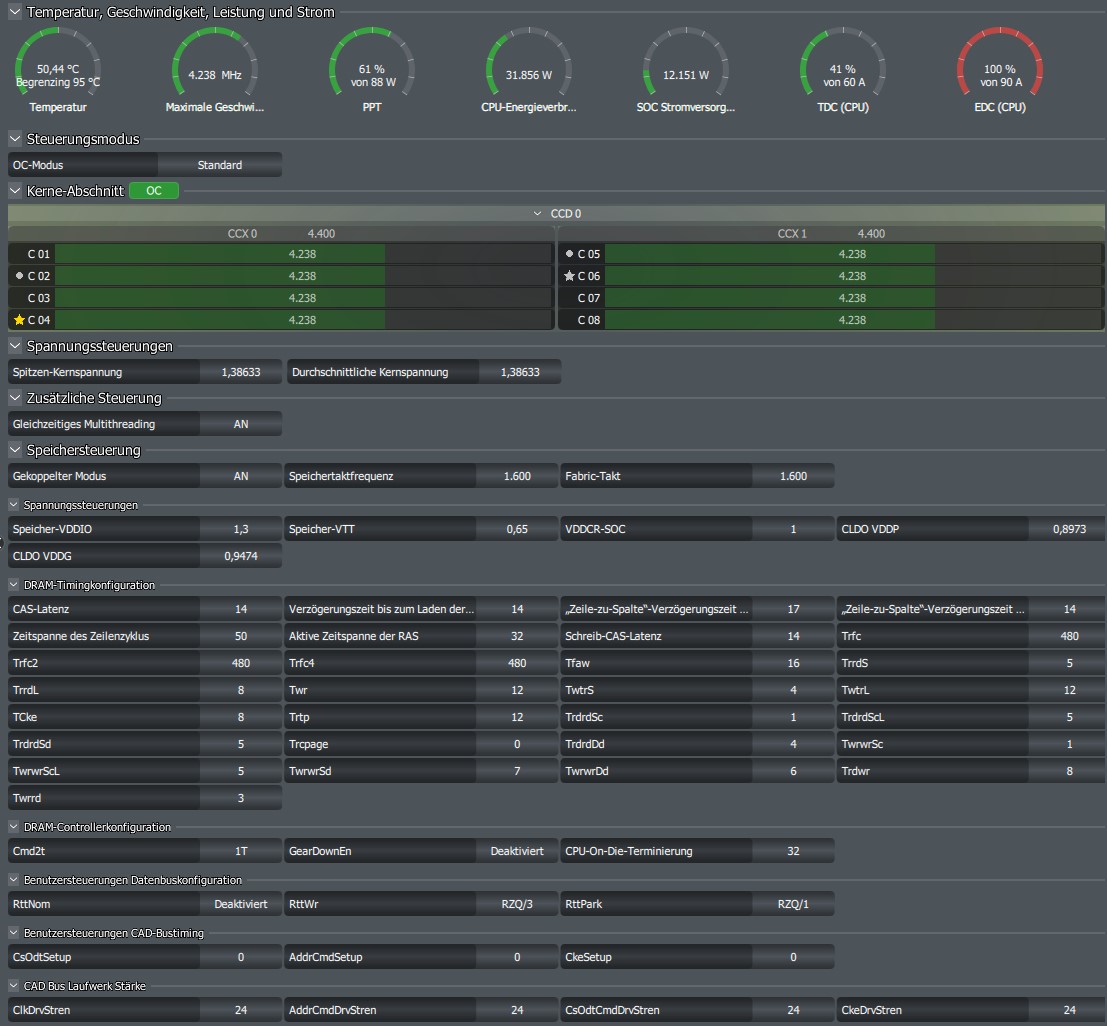
Task: Collapse Temperatur, Geschwindigkeit, Leistung und Strom section
Action: pyautogui.click(x=15, y=12)
